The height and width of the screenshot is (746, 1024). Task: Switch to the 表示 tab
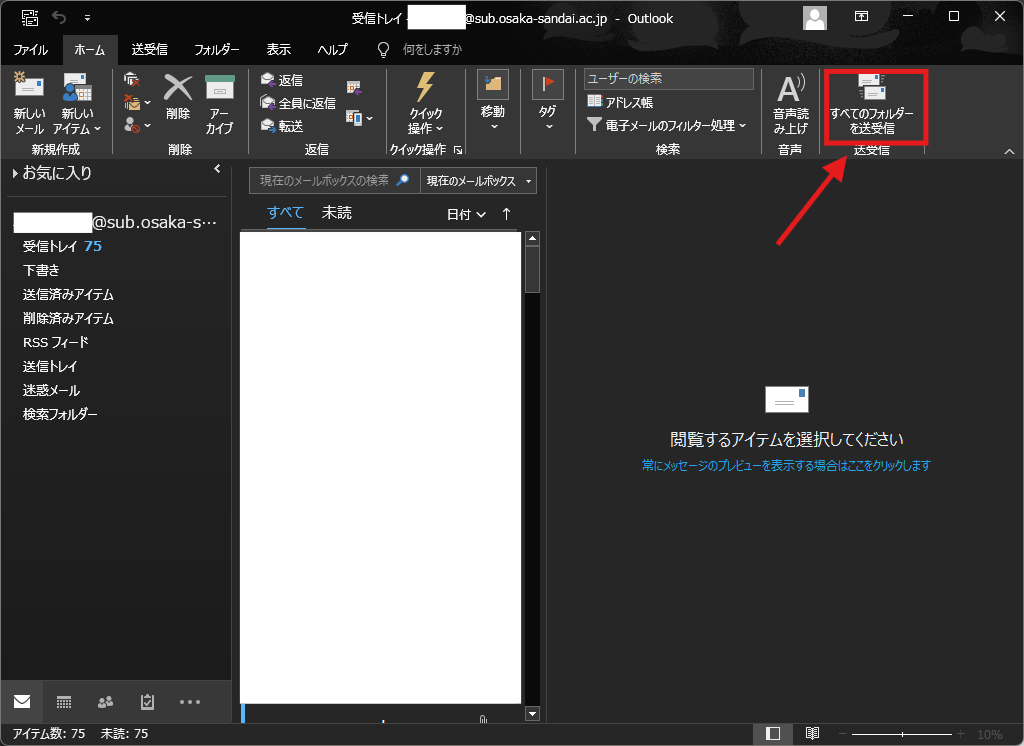pos(279,50)
